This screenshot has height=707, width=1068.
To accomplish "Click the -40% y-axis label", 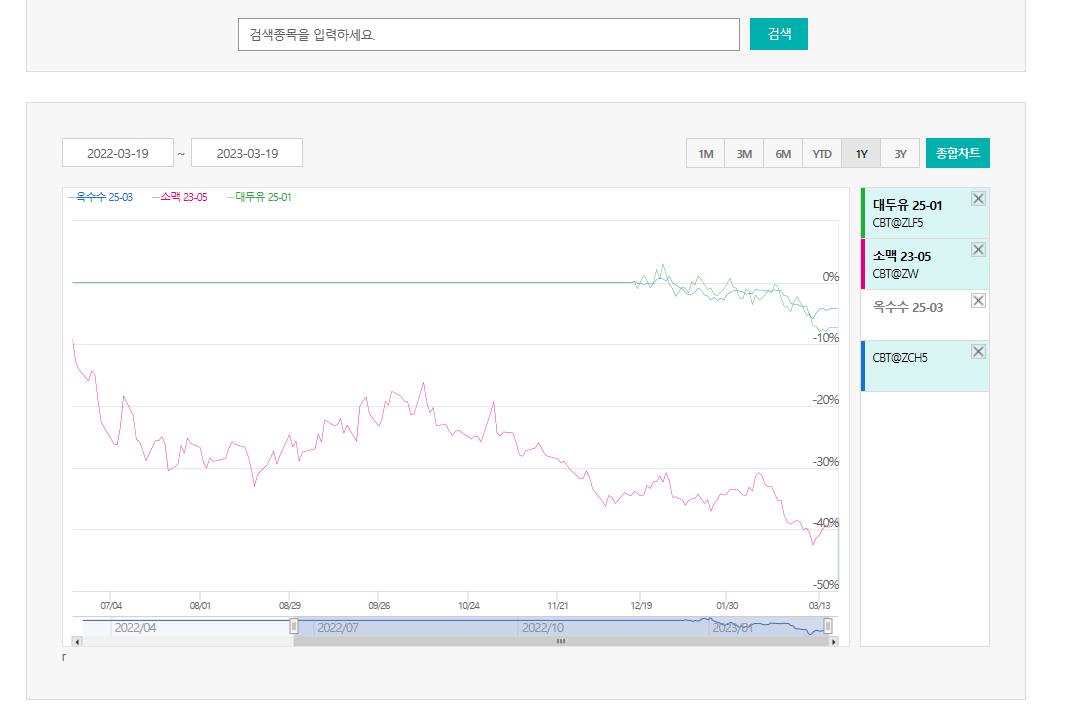I will click(826, 523).
